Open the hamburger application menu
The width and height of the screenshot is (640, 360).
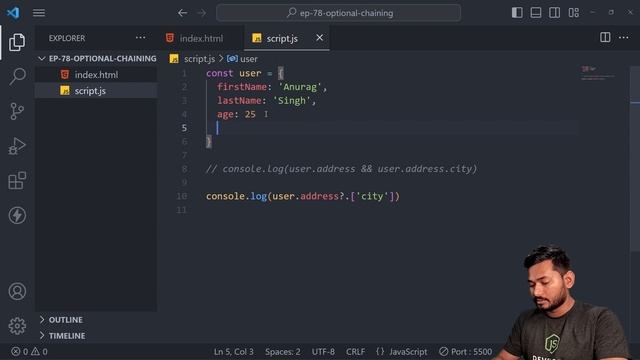click(39, 13)
